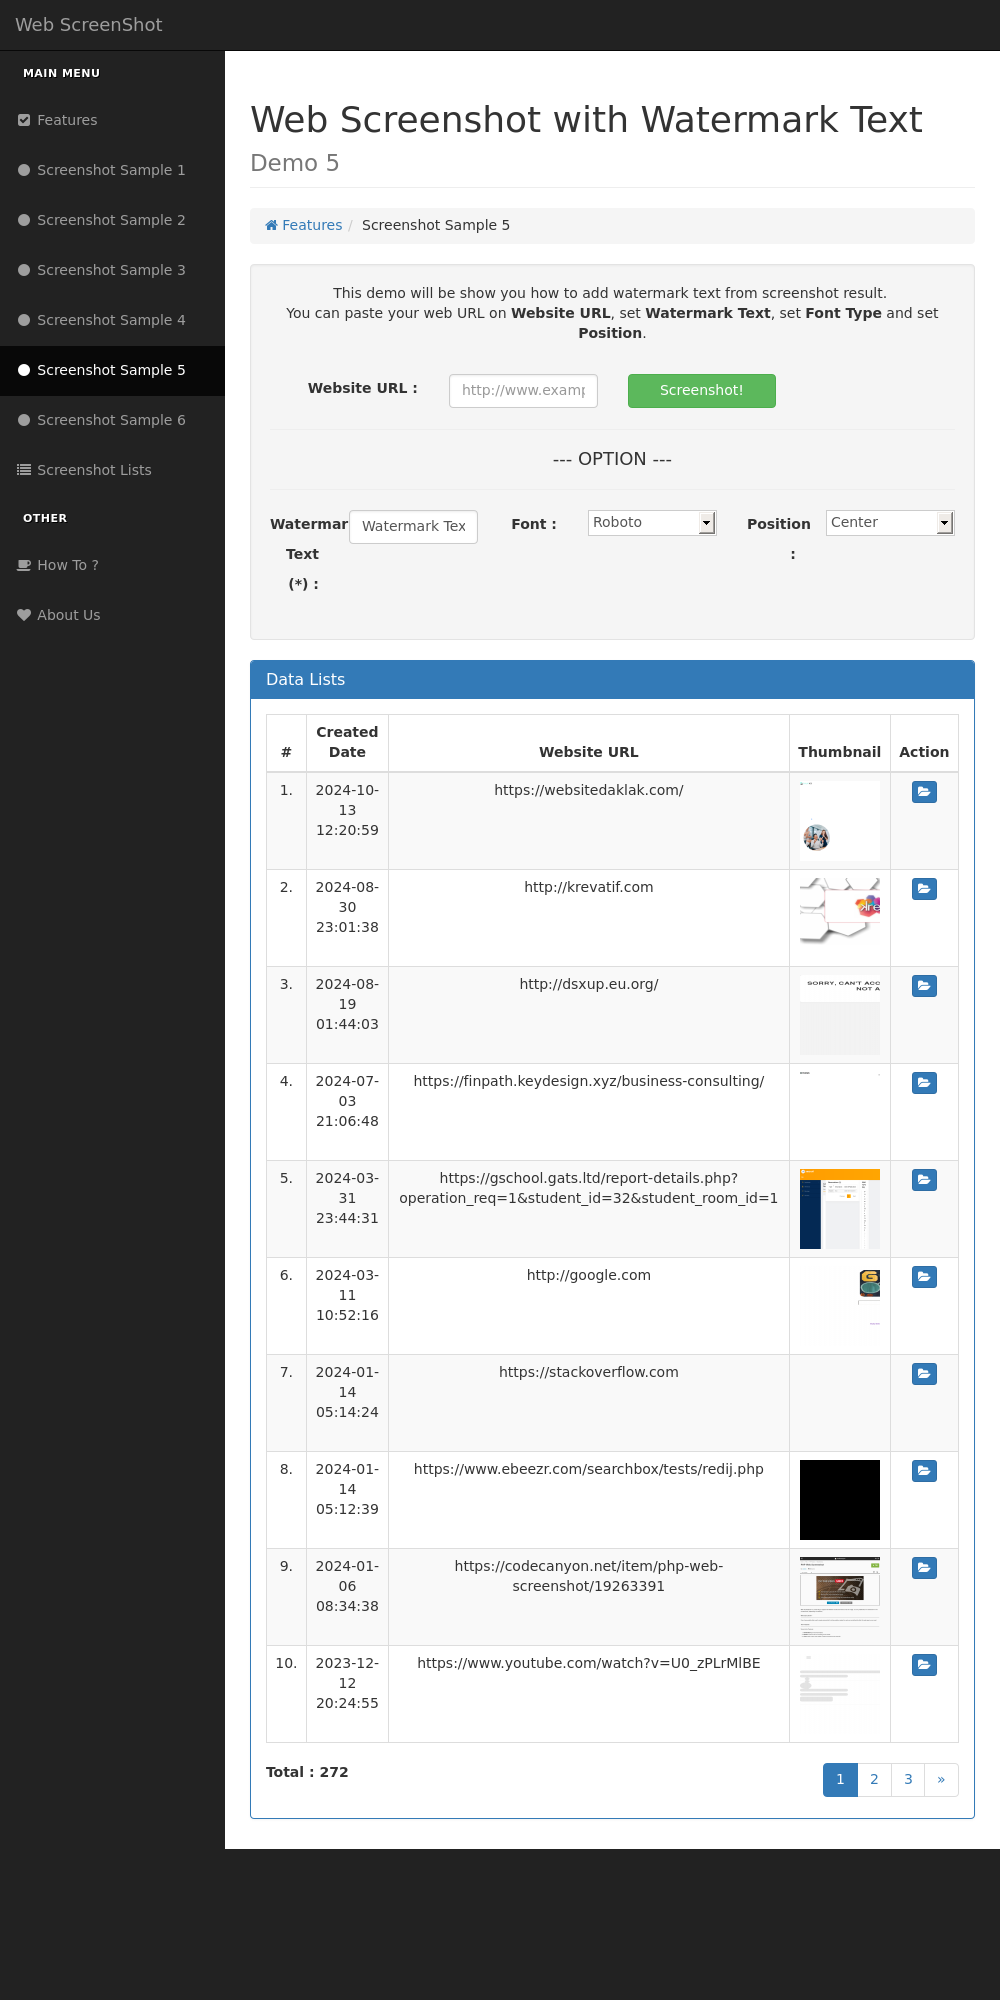
Task: Open folder icon for codecanyon.net row
Action: (924, 1568)
